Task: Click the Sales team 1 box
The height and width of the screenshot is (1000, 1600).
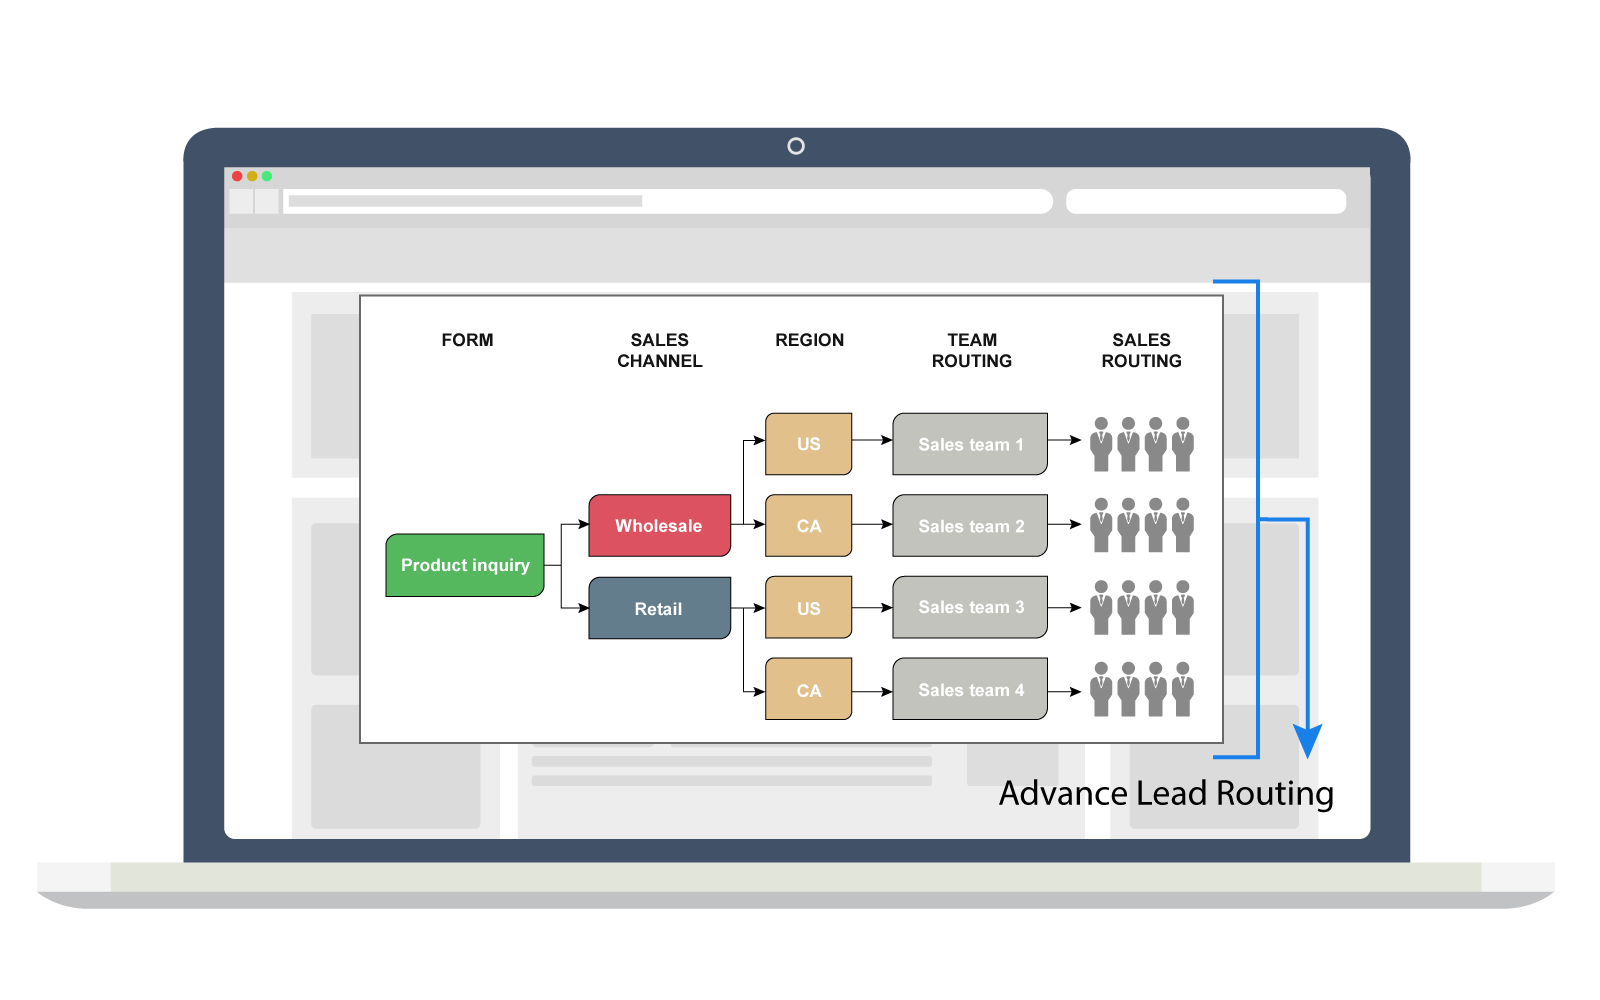Action: point(970,444)
